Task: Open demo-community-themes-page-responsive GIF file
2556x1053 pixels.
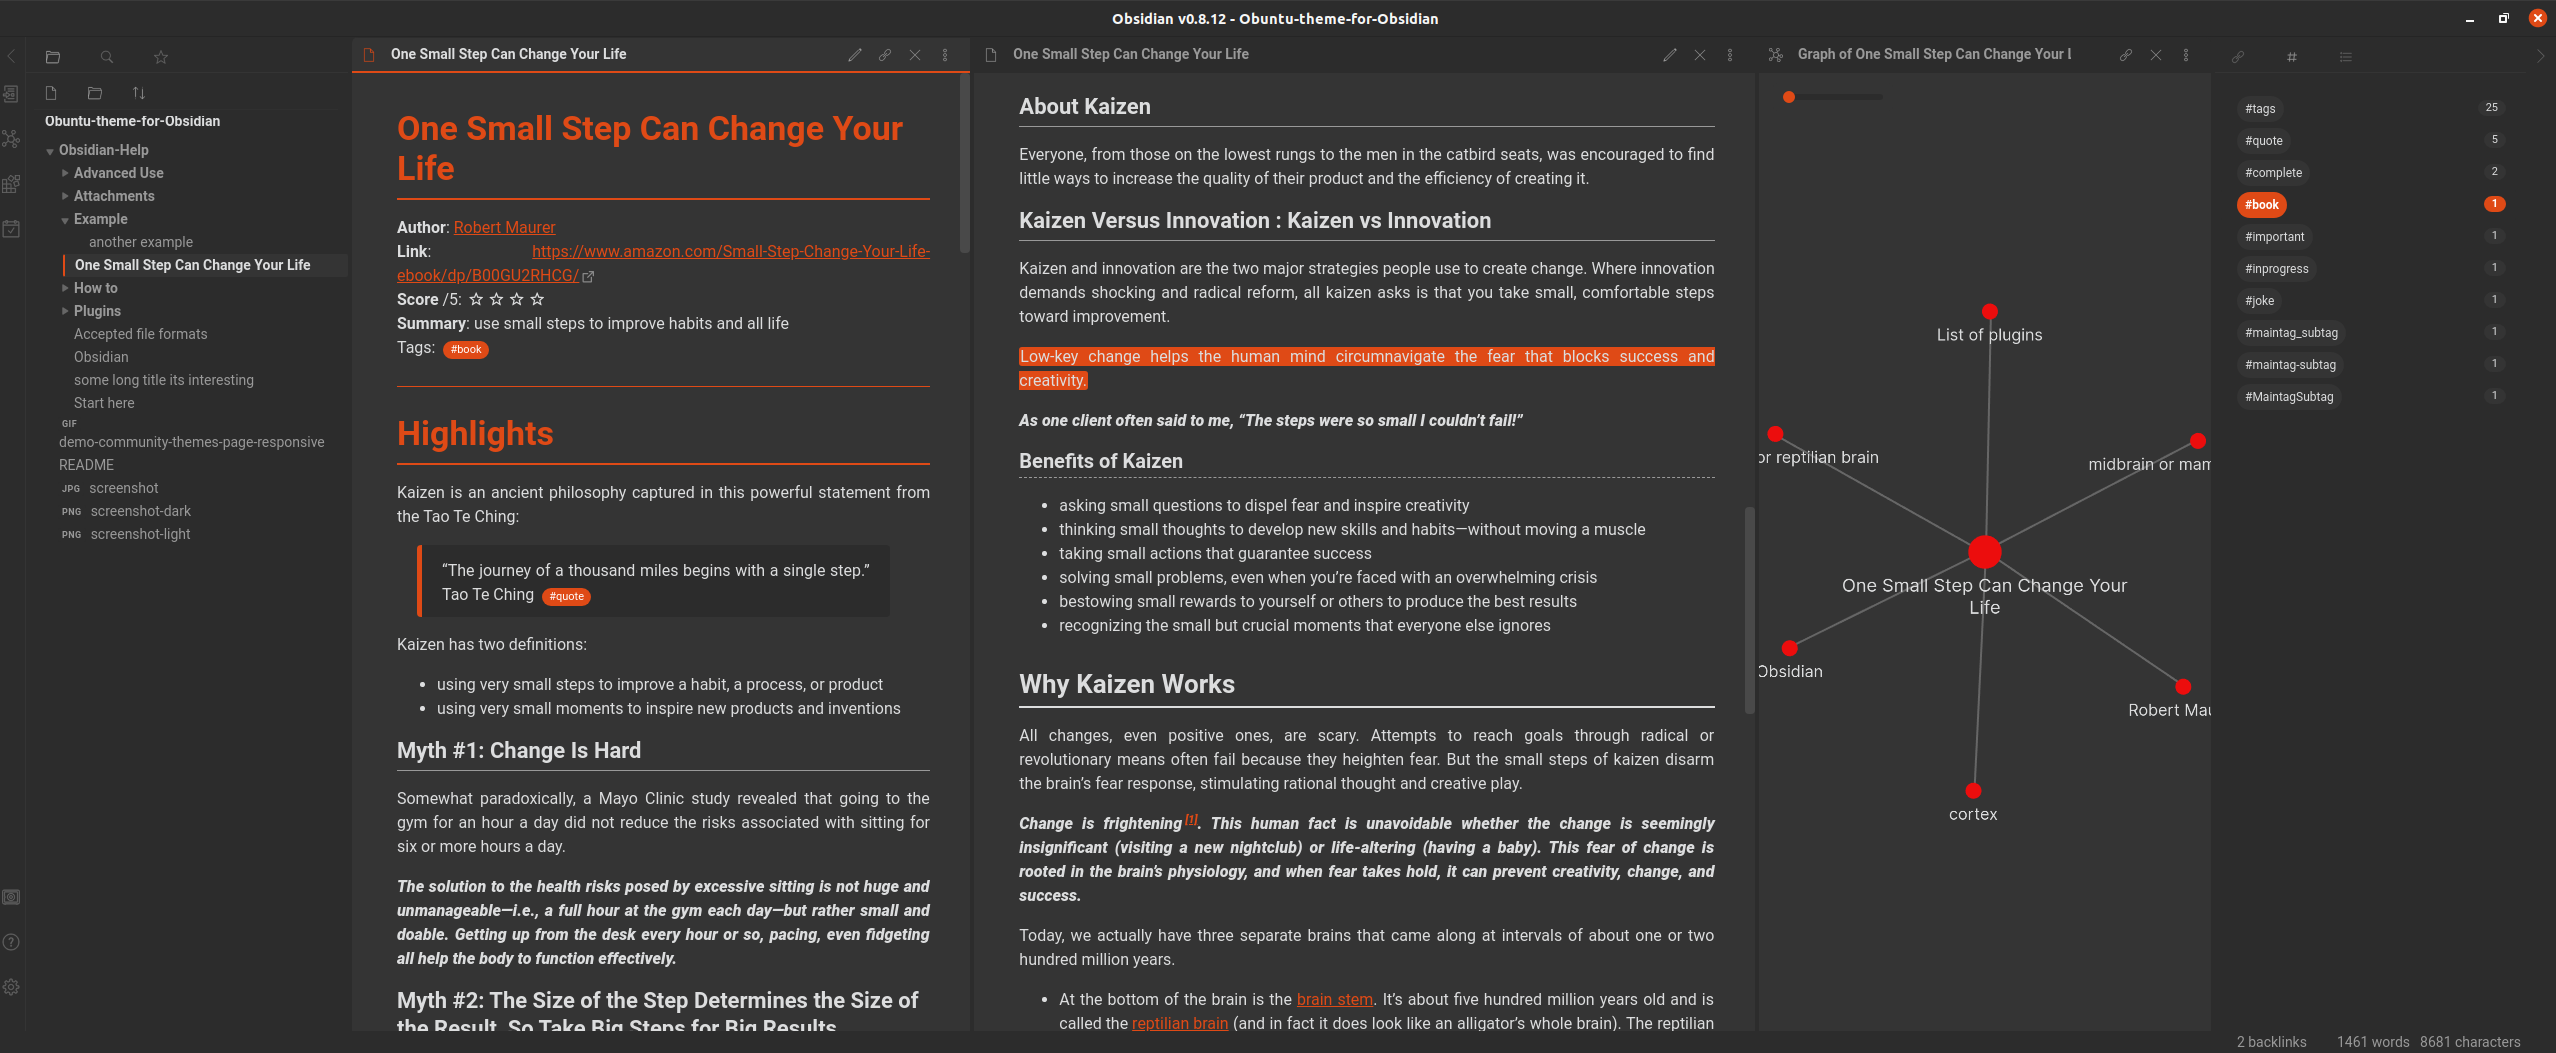Action: tap(192, 442)
